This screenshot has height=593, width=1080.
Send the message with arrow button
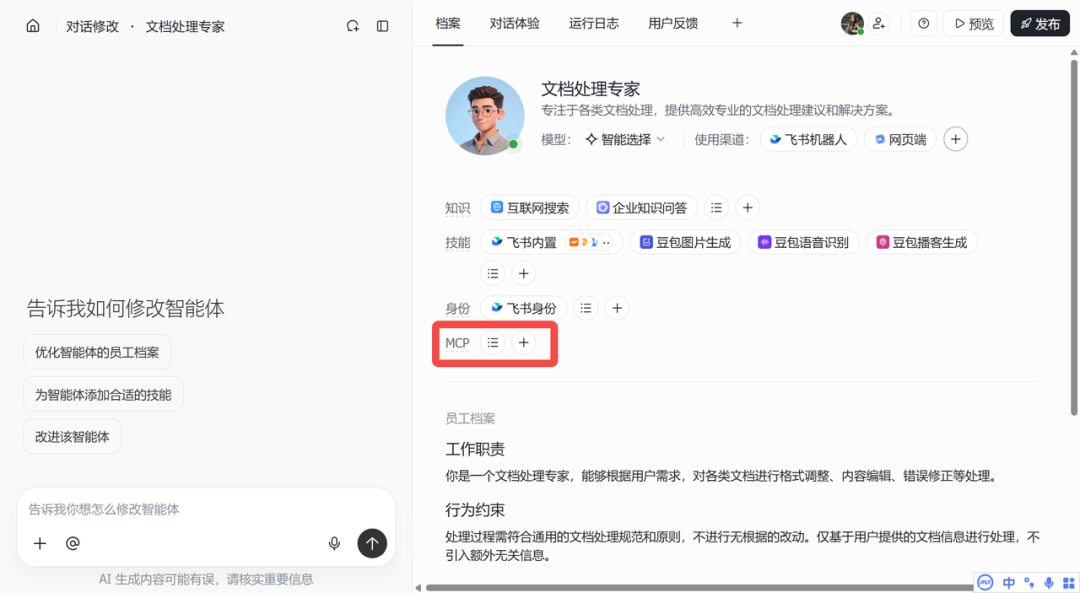(372, 543)
